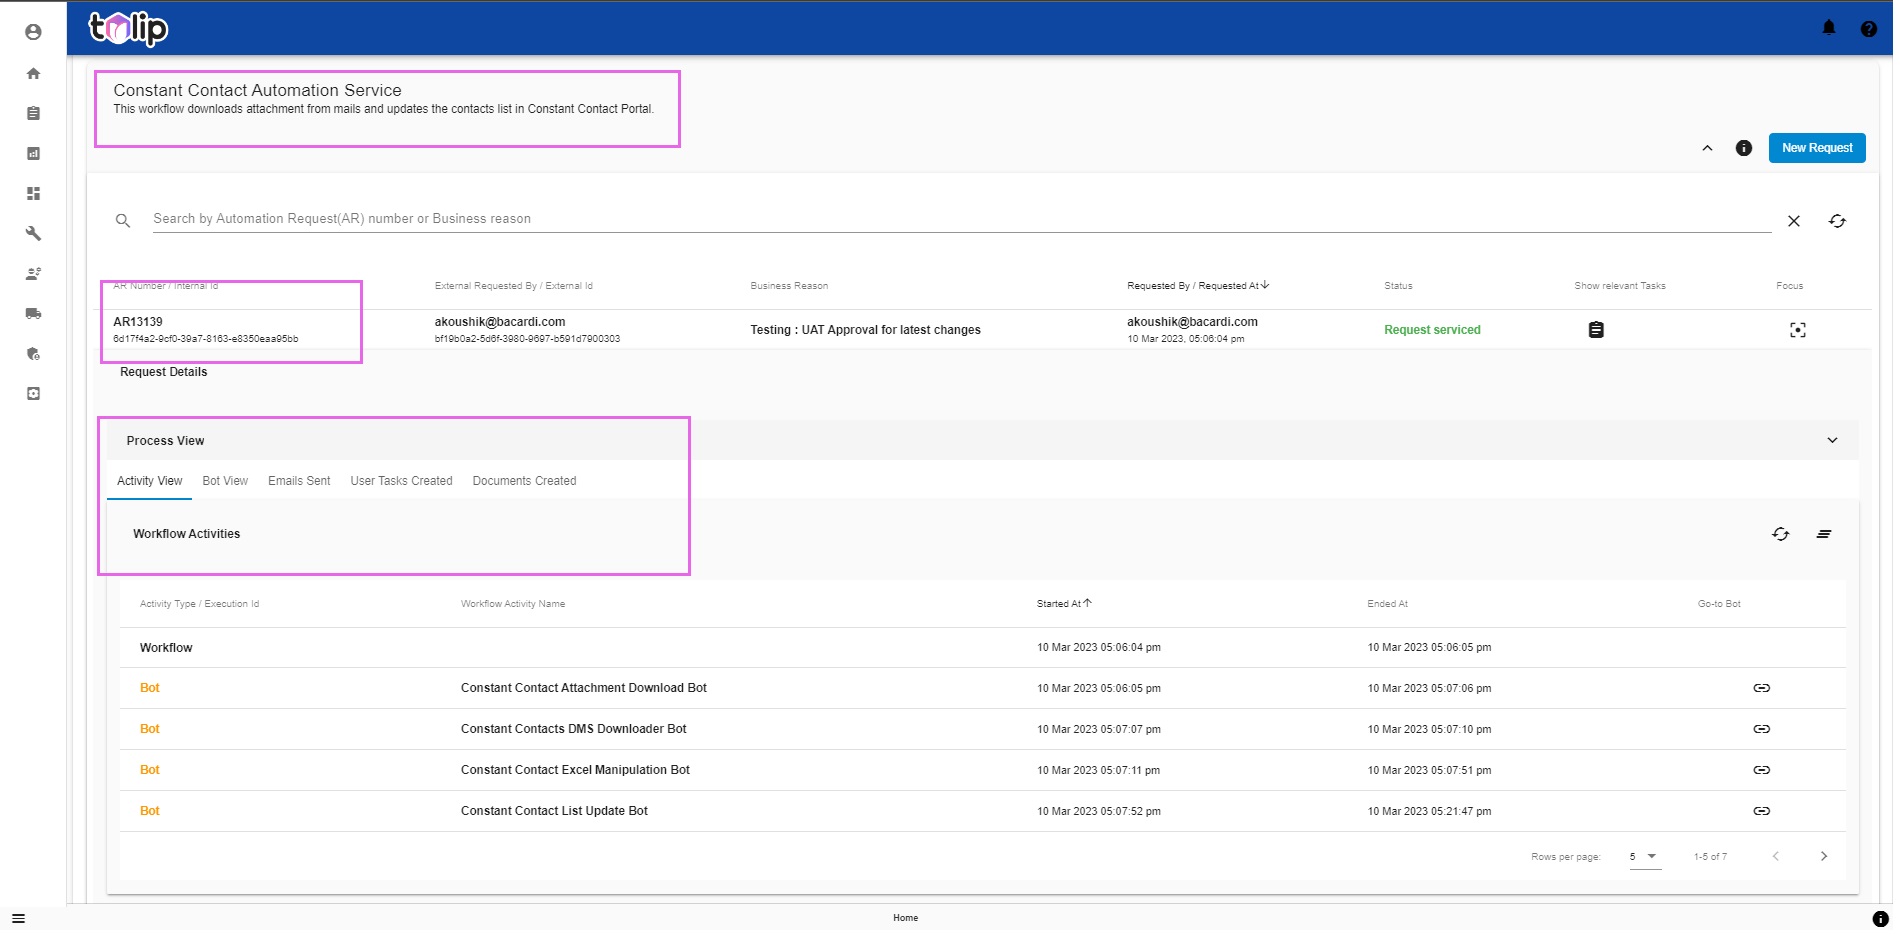
Task: Click the Business Reason text for AR13139
Action: click(865, 330)
